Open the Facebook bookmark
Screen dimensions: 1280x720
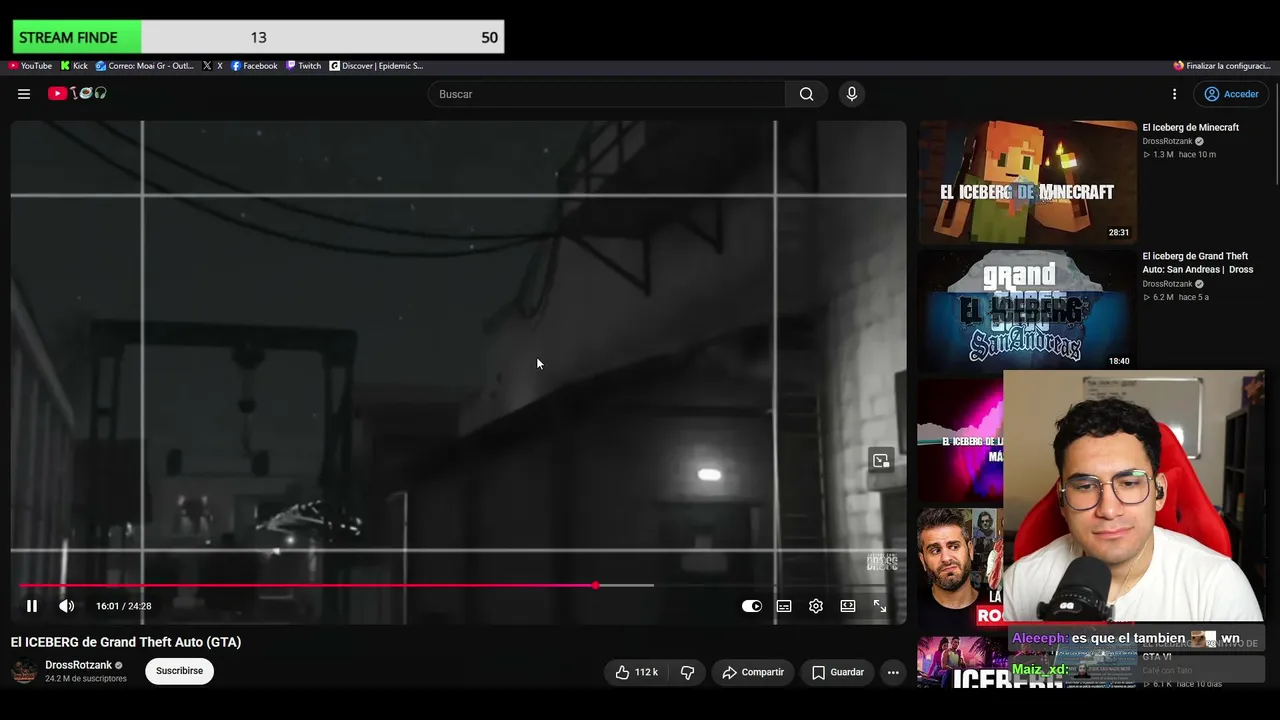(254, 66)
